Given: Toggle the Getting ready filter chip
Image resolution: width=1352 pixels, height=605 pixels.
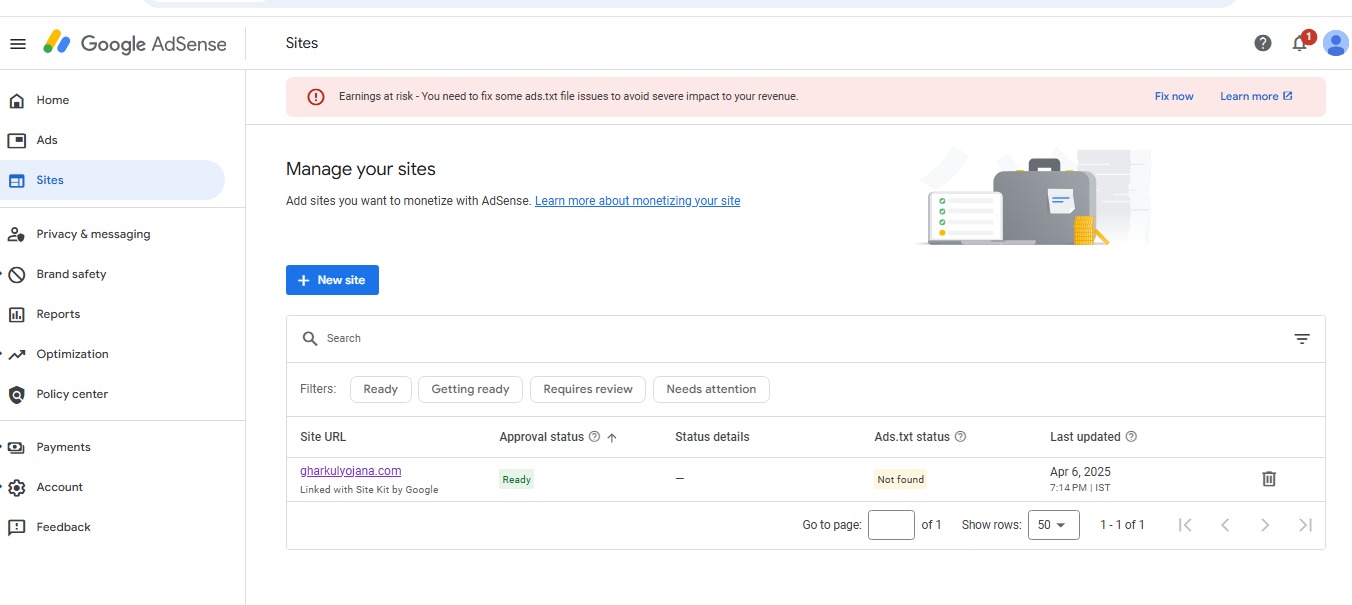Looking at the screenshot, I should (470, 389).
